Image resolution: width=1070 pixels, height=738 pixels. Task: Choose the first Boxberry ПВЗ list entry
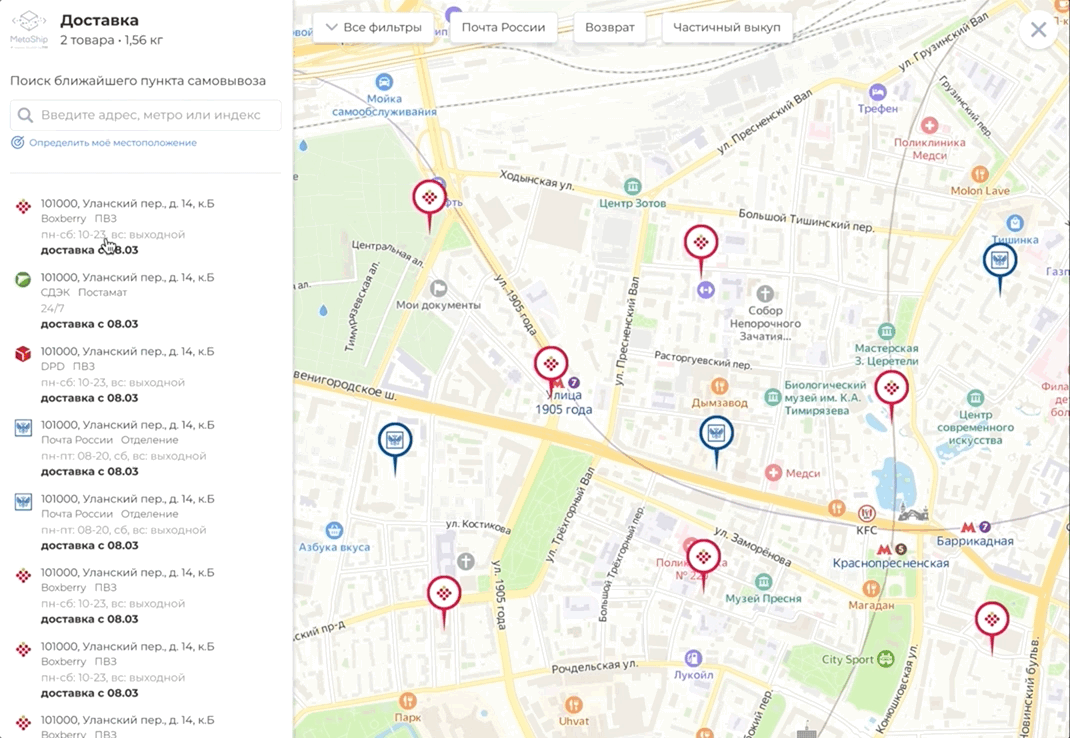click(x=145, y=227)
